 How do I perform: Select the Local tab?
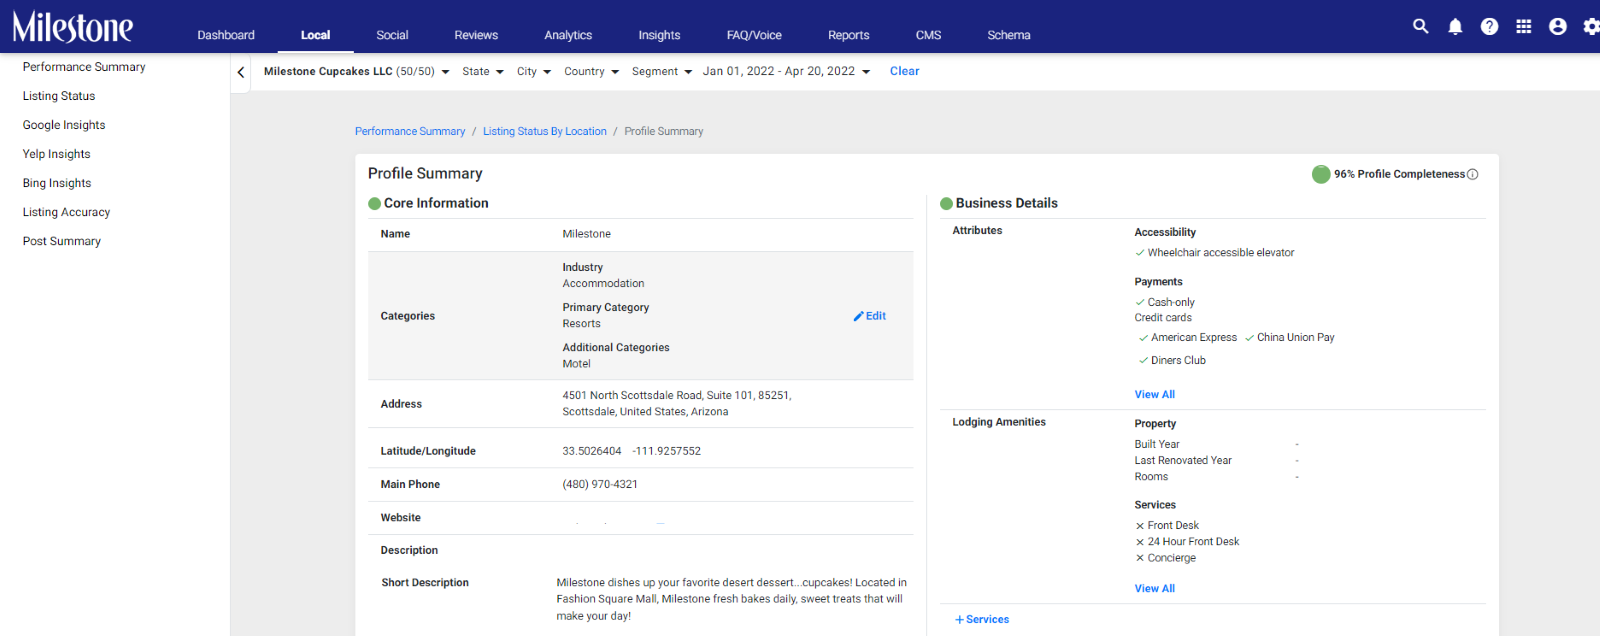coord(315,35)
